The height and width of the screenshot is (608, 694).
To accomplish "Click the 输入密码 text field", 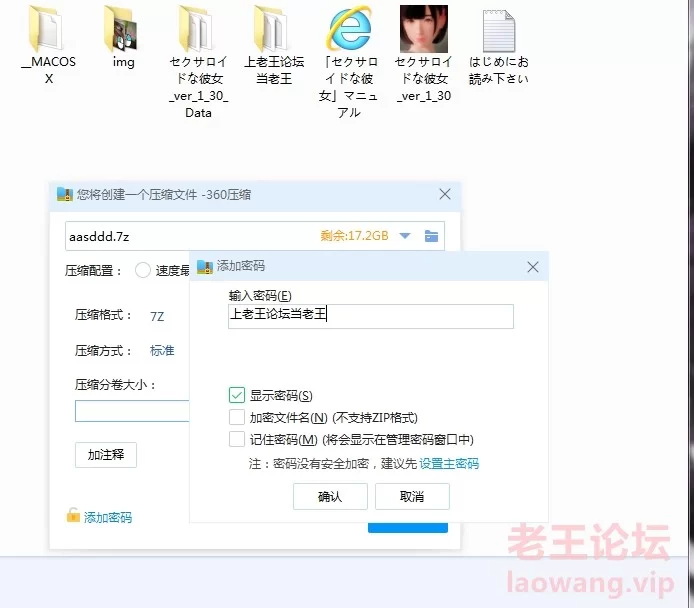I will pyautogui.click(x=370, y=316).
